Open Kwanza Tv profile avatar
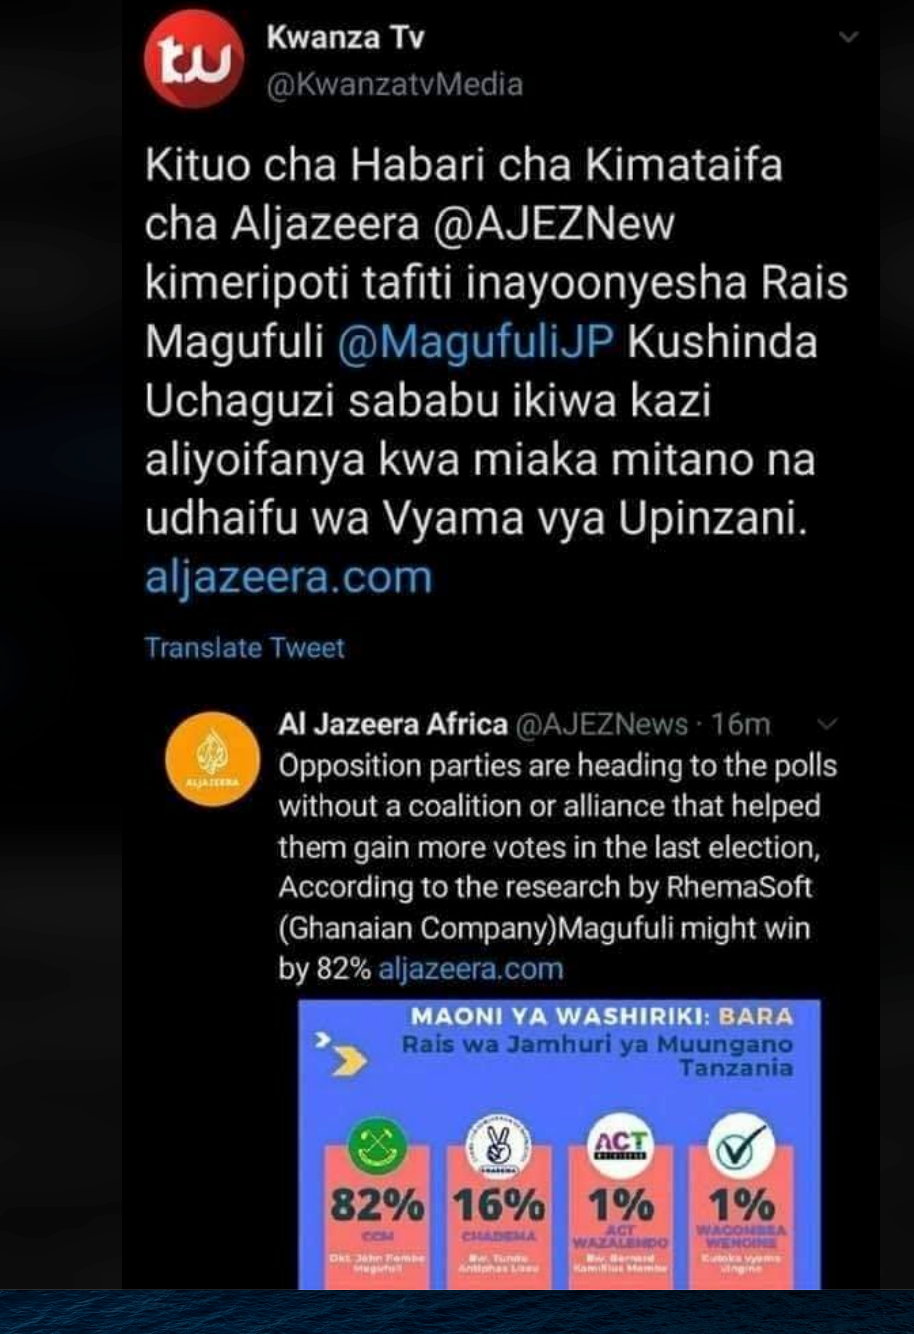Viewport: 914px width, 1334px height. point(194,59)
